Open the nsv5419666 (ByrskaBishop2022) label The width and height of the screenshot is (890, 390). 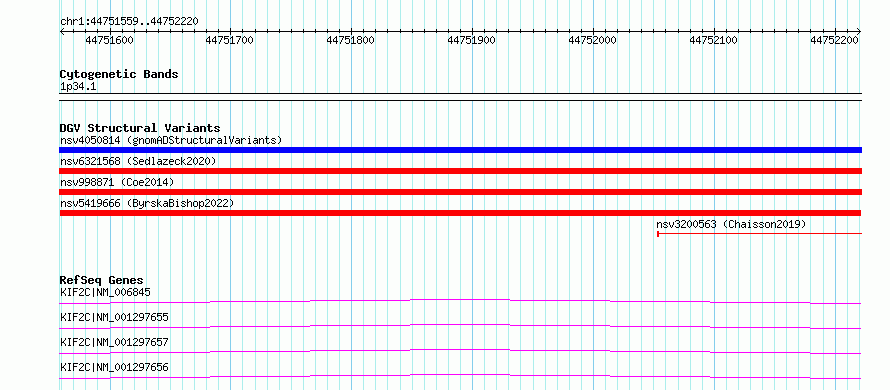(146, 203)
